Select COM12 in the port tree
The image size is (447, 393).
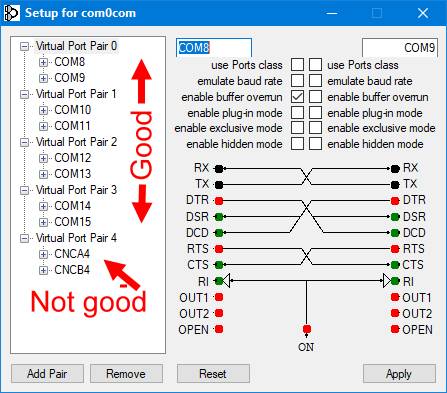[x=72, y=158]
